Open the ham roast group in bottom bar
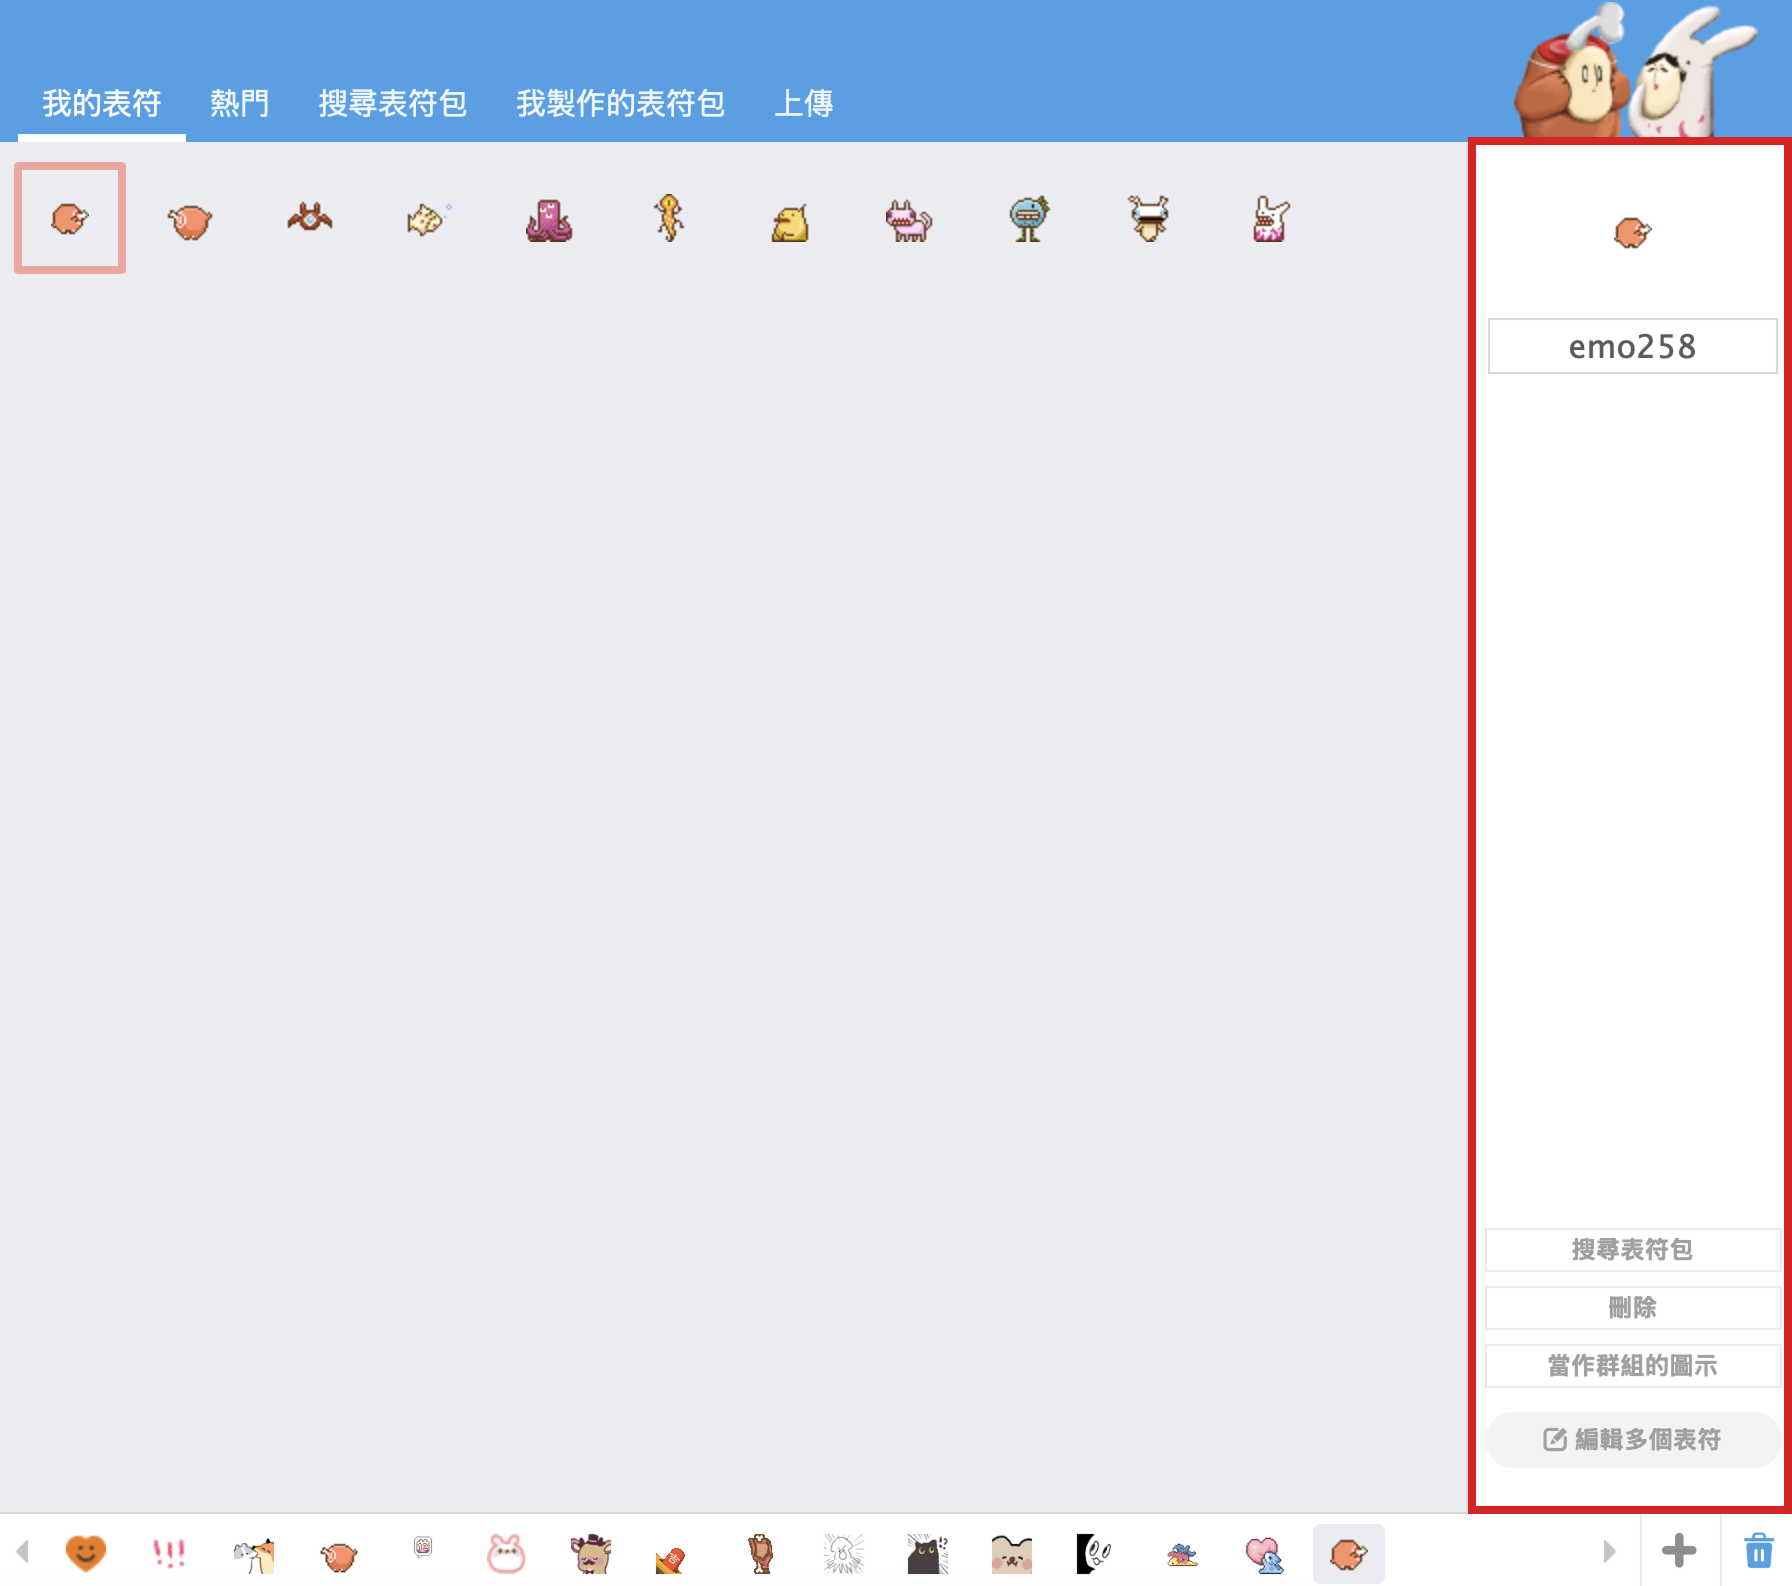 (339, 1556)
